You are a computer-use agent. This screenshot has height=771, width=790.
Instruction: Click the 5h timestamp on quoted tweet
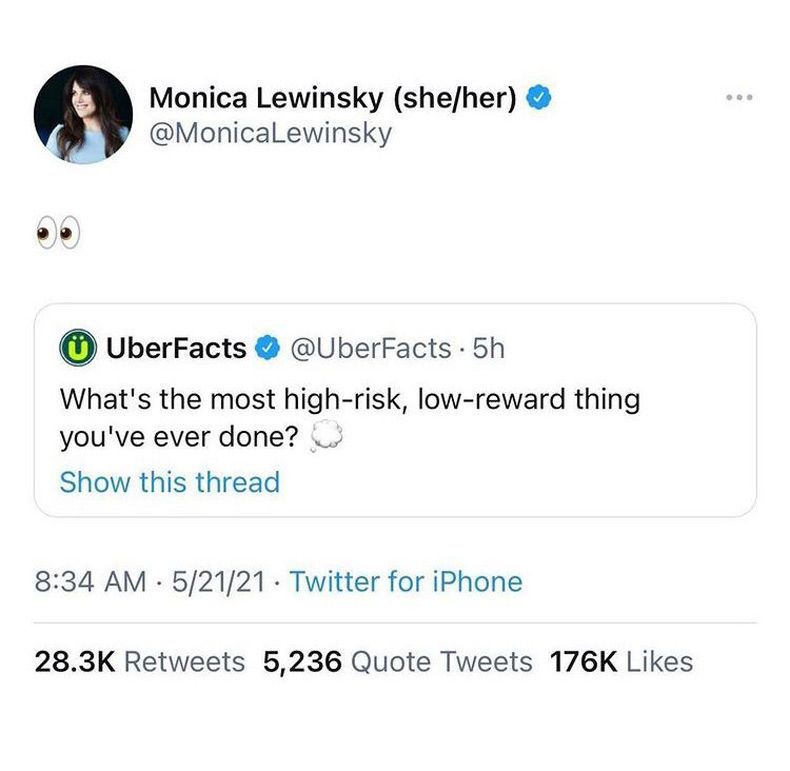click(x=489, y=348)
